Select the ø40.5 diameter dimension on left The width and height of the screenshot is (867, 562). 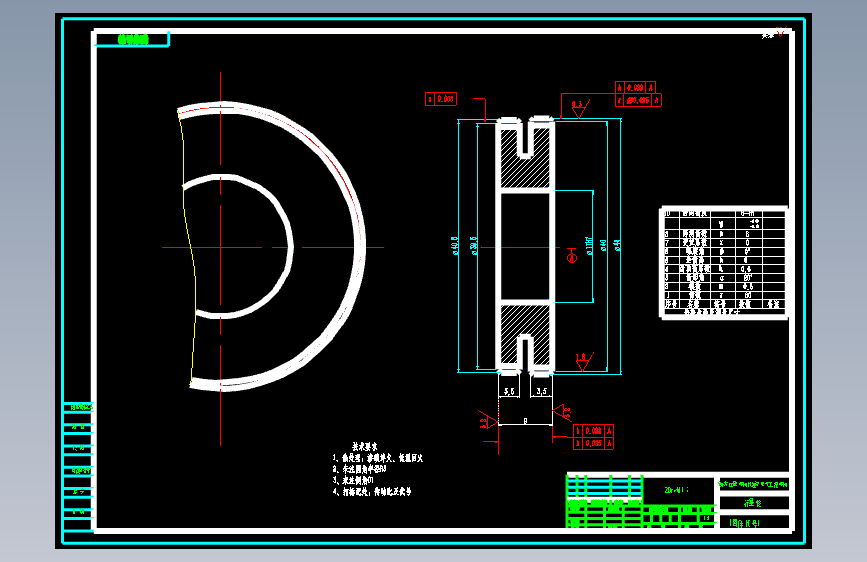456,246
